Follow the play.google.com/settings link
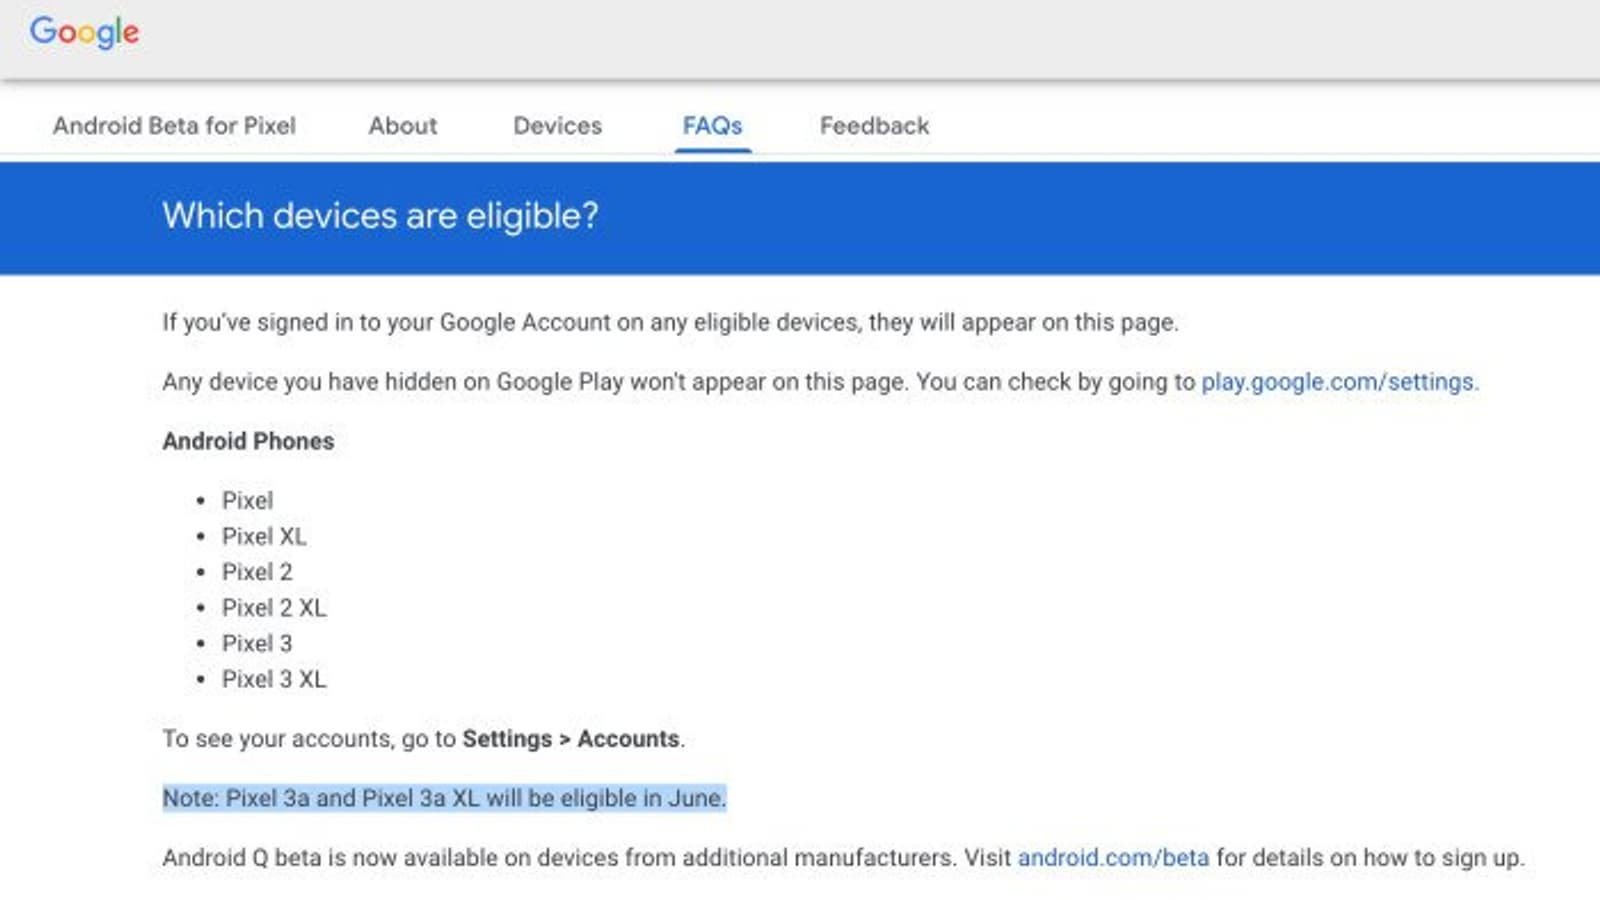 tap(1339, 382)
